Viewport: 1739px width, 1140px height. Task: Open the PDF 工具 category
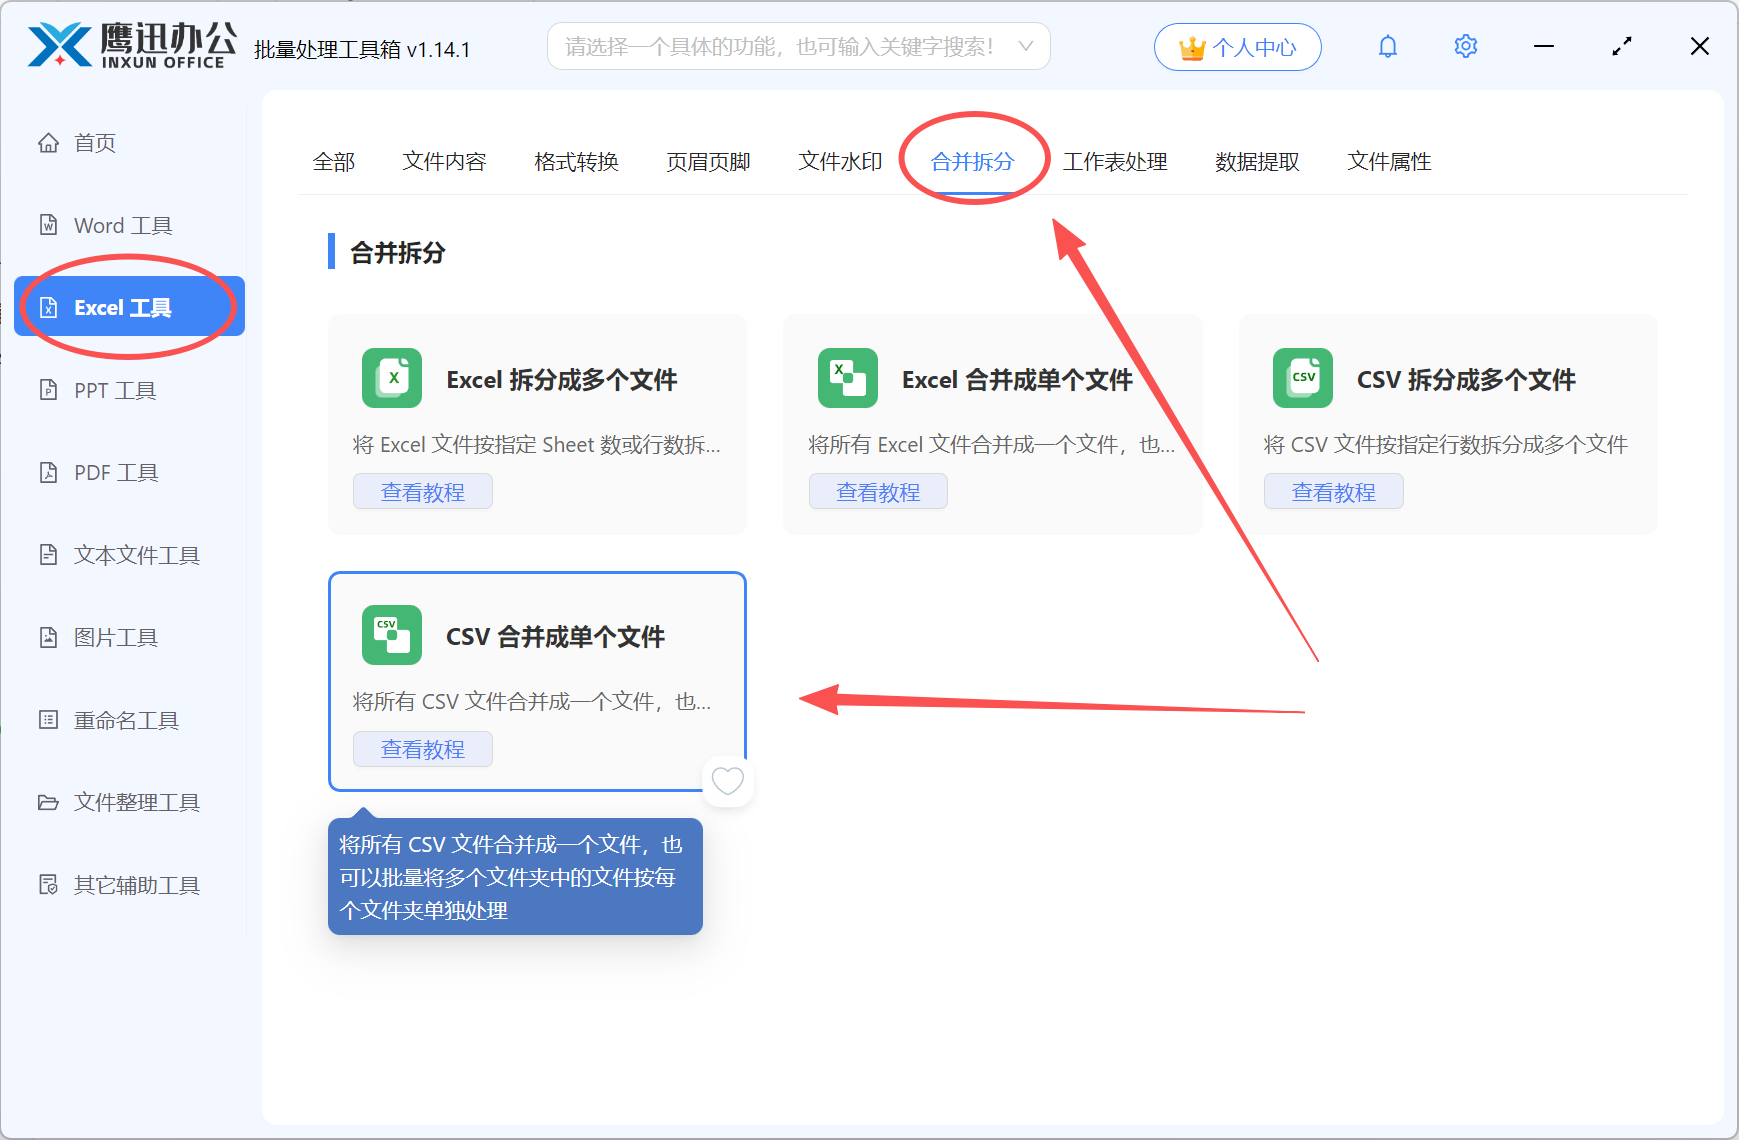click(x=114, y=471)
